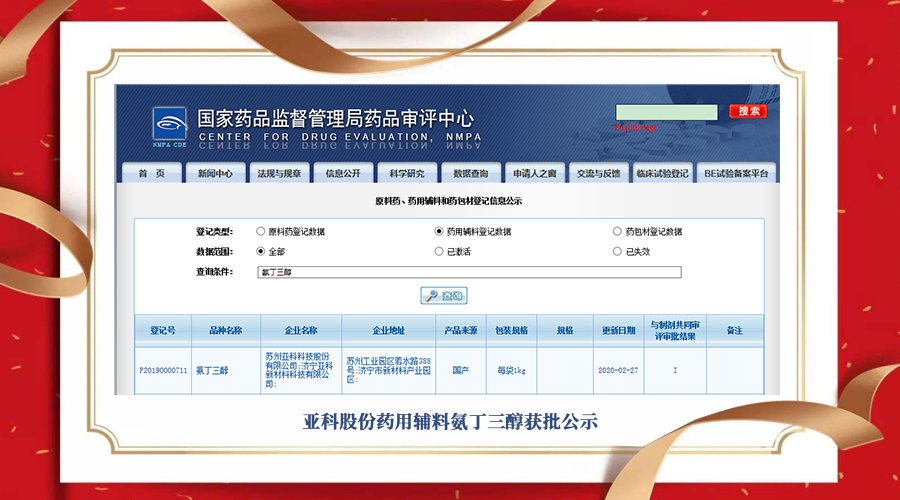Open the English Page link
This screenshot has width=900, height=500.
pyautogui.click(x=636, y=128)
